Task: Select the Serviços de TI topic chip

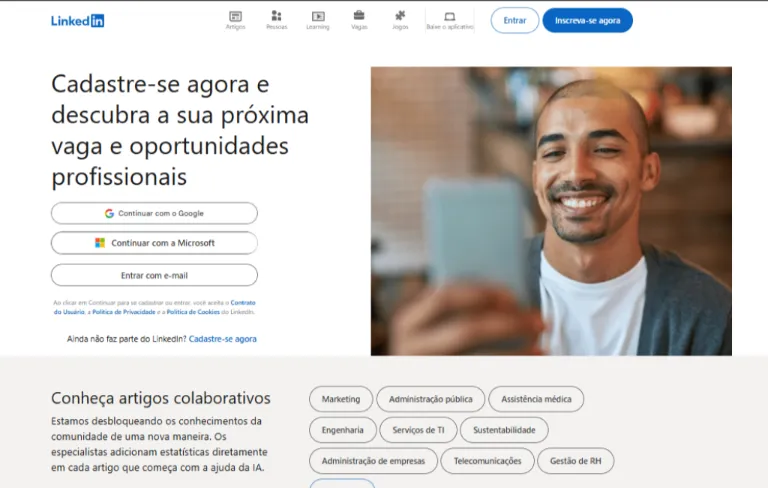Action: 418,430
